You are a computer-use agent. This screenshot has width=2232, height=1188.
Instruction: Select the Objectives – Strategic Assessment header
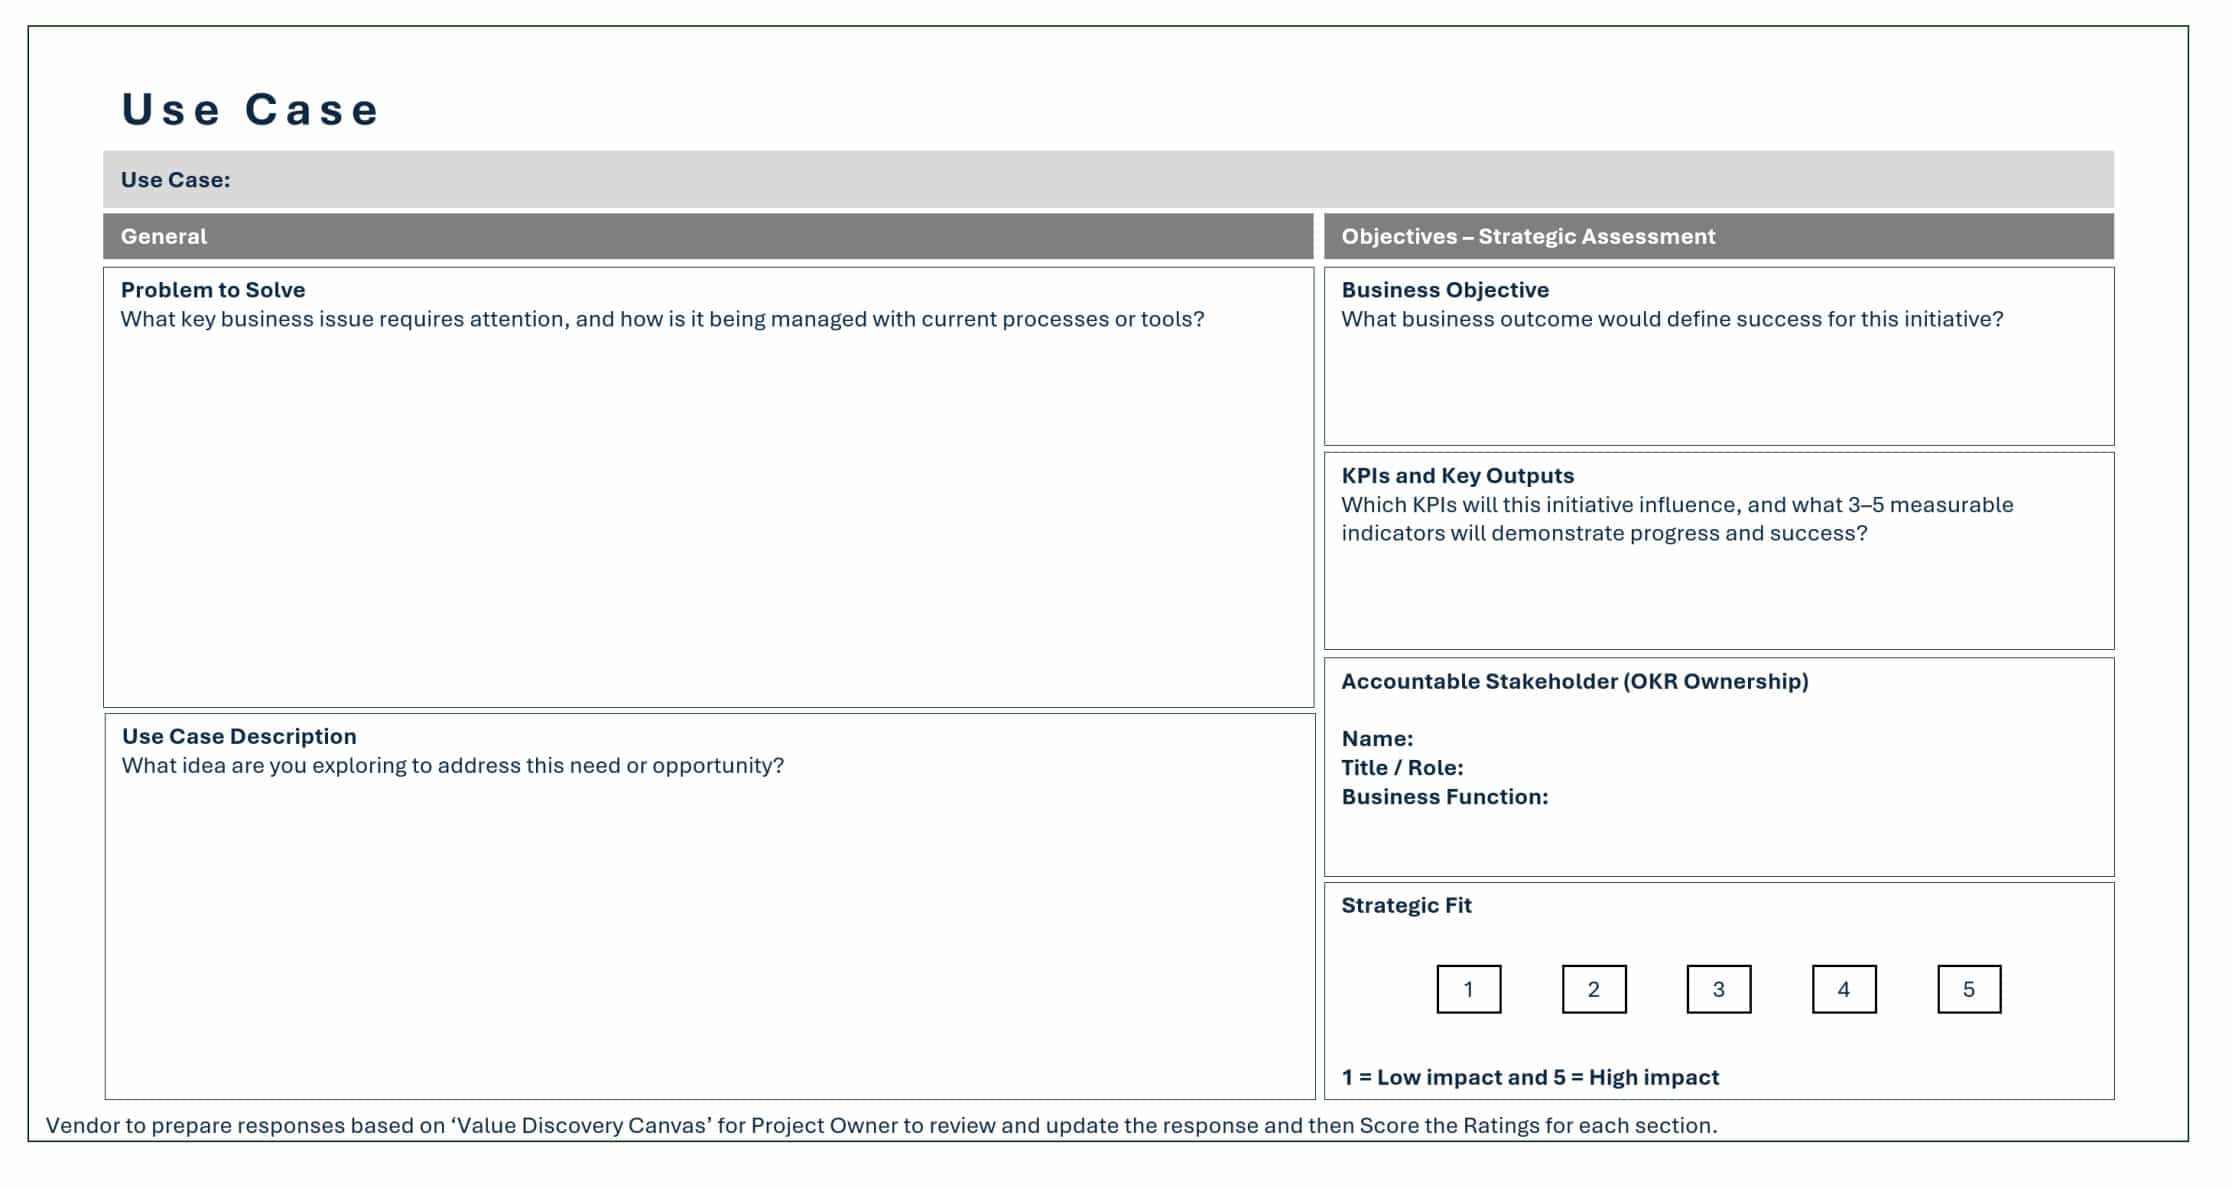click(x=1527, y=236)
